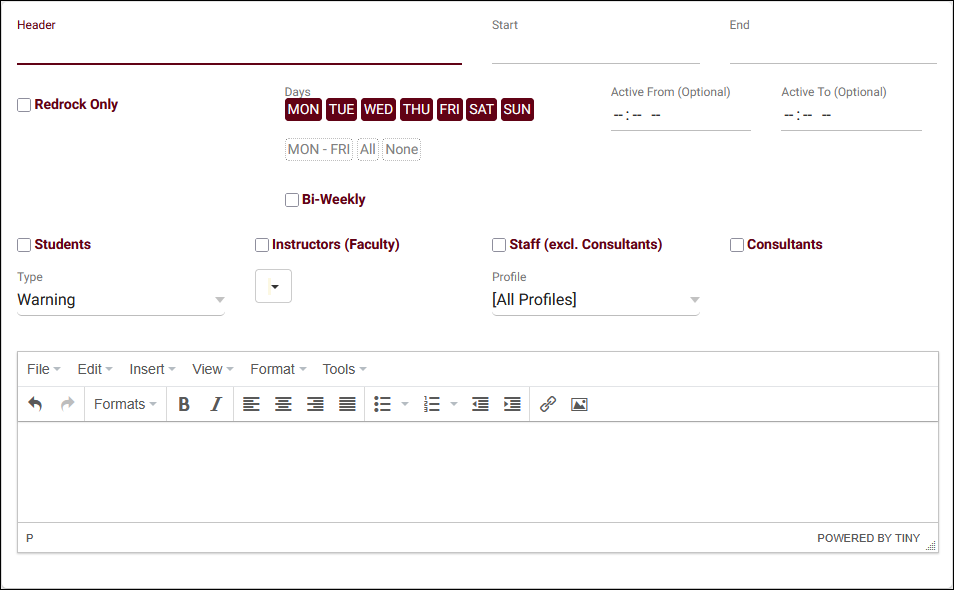Tick the Students checkbox

pos(24,245)
